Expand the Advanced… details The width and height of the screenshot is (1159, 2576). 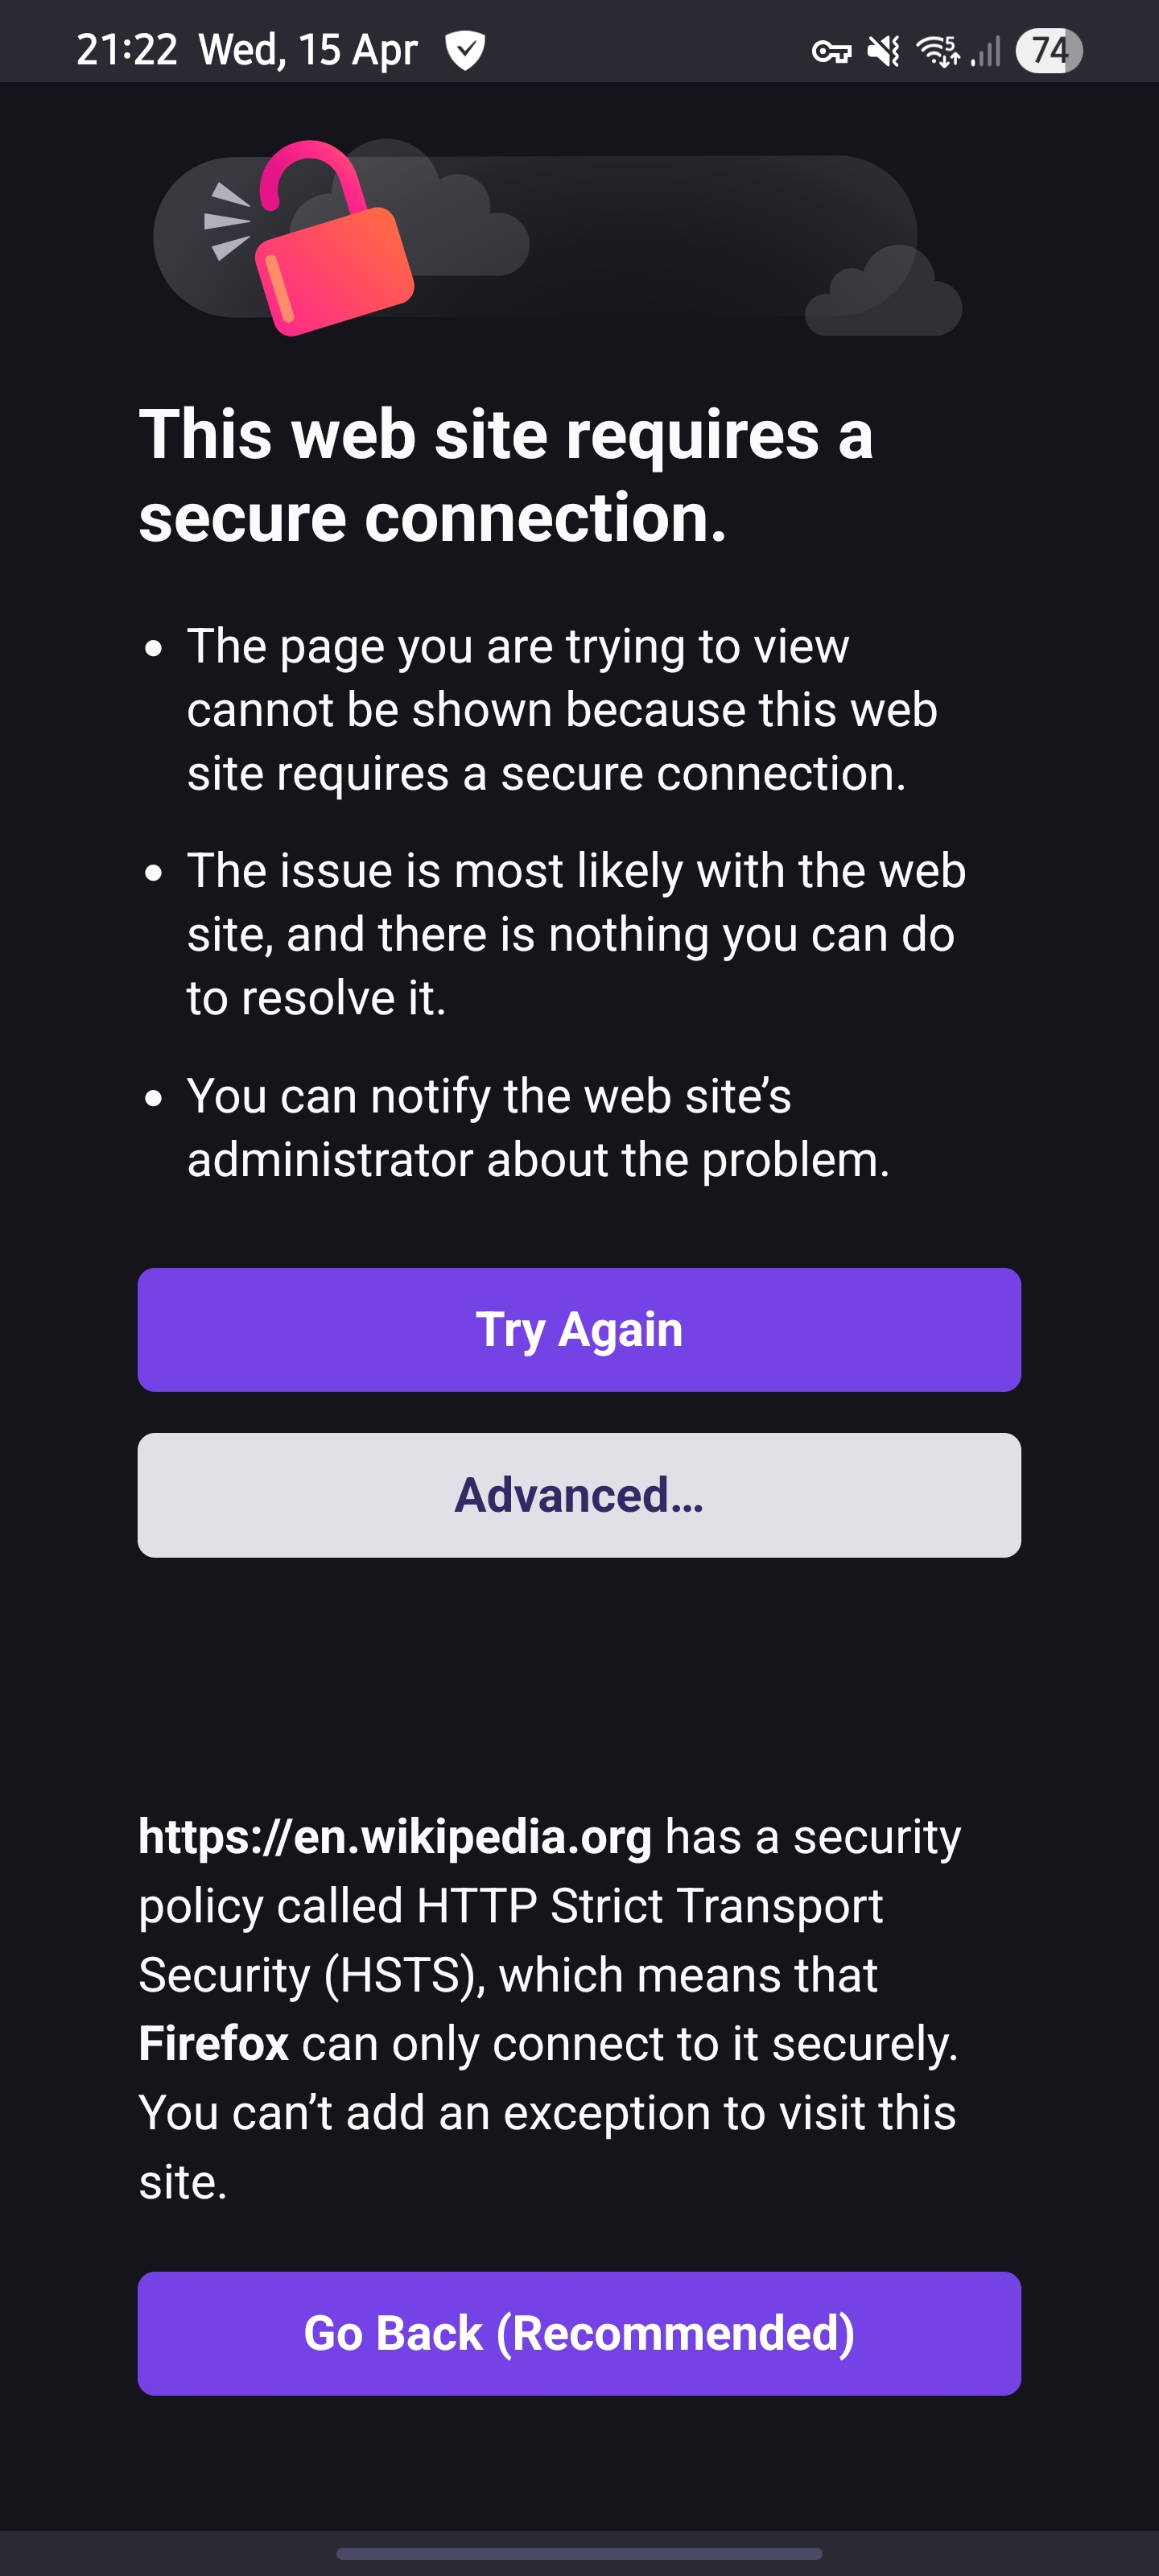579,1495
